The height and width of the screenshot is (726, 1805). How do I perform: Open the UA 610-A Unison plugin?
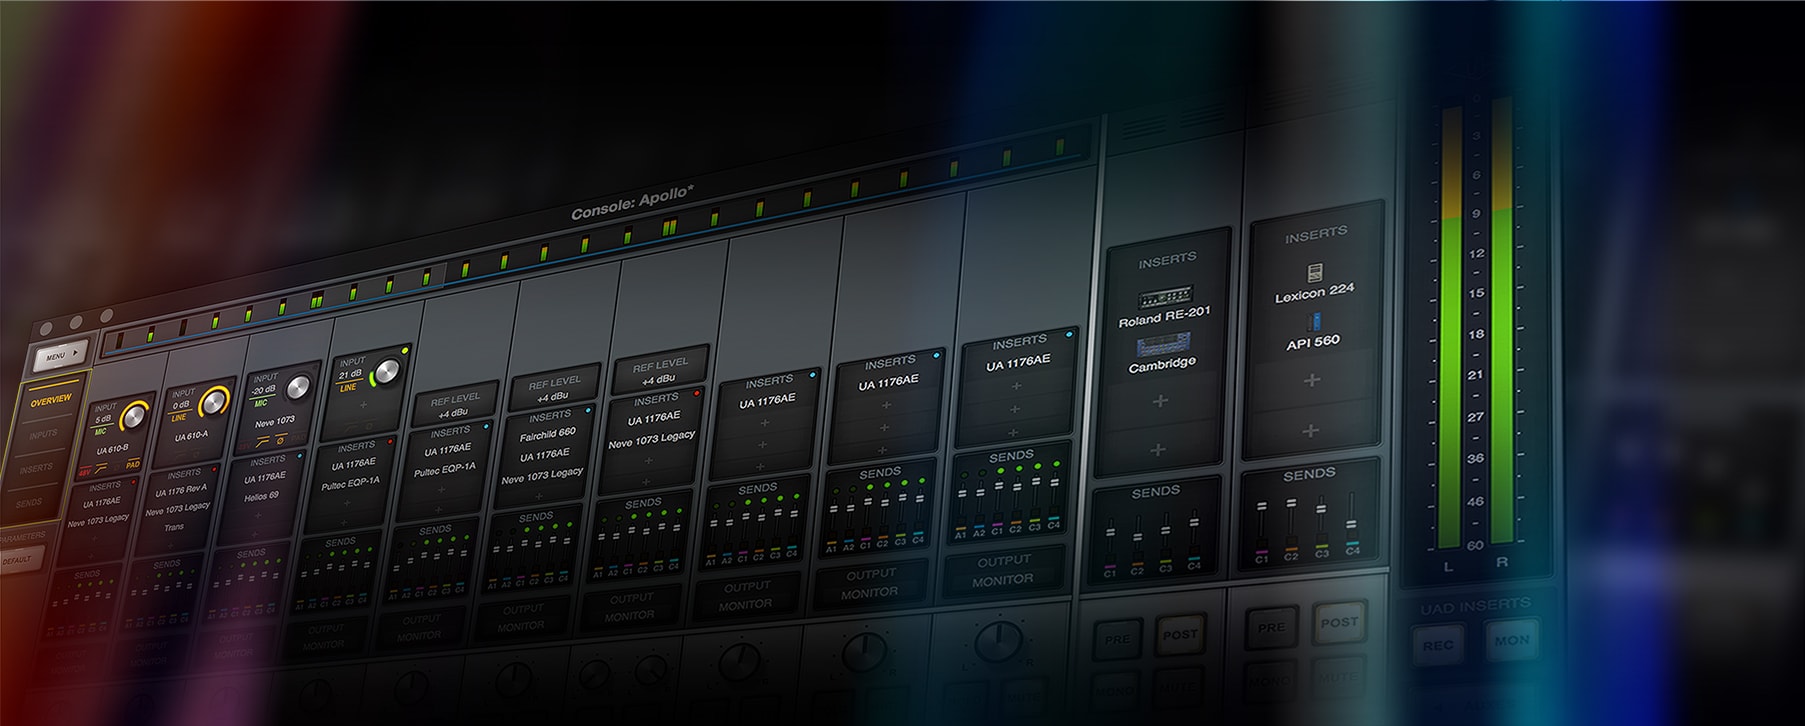point(191,436)
